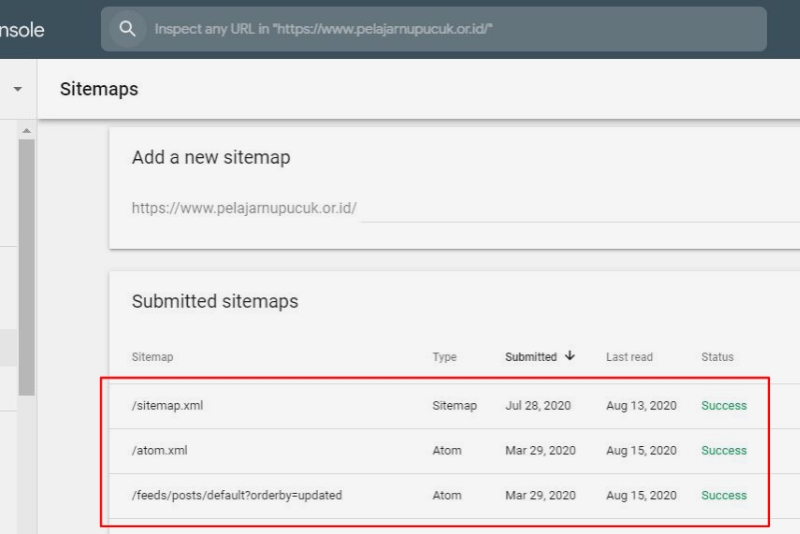
Task: Click the Submitted sort descending arrow
Action: [570, 356]
